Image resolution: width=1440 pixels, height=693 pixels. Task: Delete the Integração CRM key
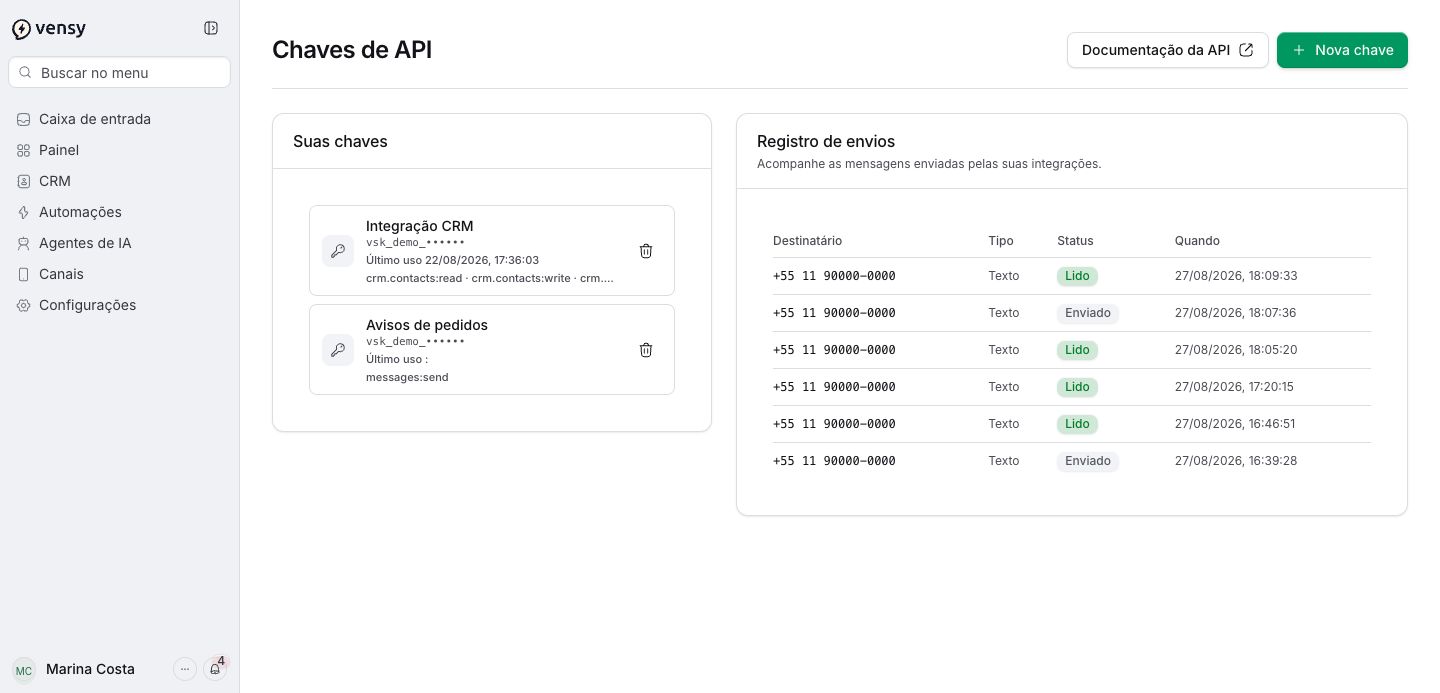pyautogui.click(x=646, y=251)
